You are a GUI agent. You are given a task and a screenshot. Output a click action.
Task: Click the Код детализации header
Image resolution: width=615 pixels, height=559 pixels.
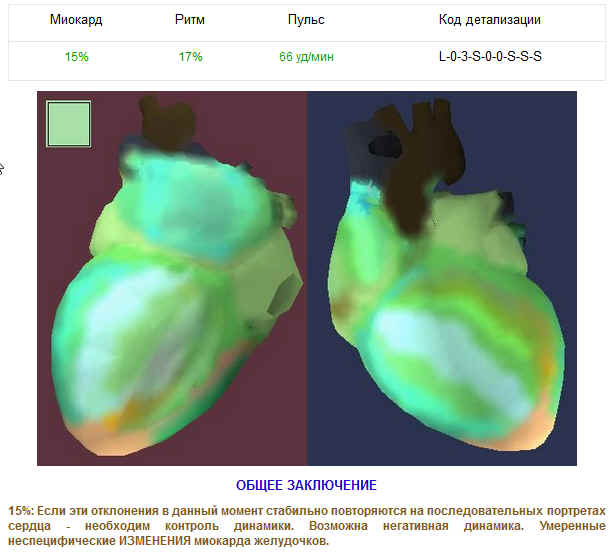(x=490, y=20)
